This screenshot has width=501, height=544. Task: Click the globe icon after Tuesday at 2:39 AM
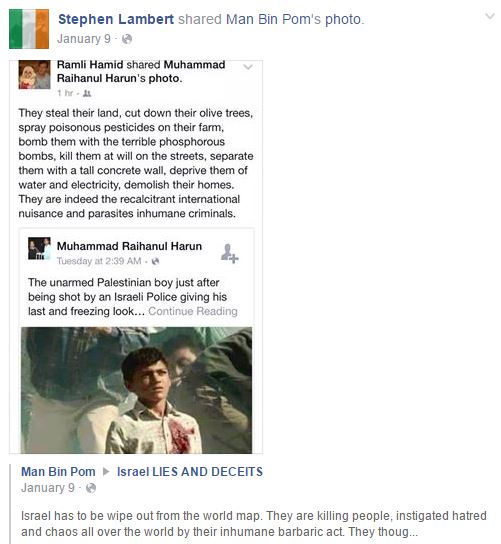(155, 261)
